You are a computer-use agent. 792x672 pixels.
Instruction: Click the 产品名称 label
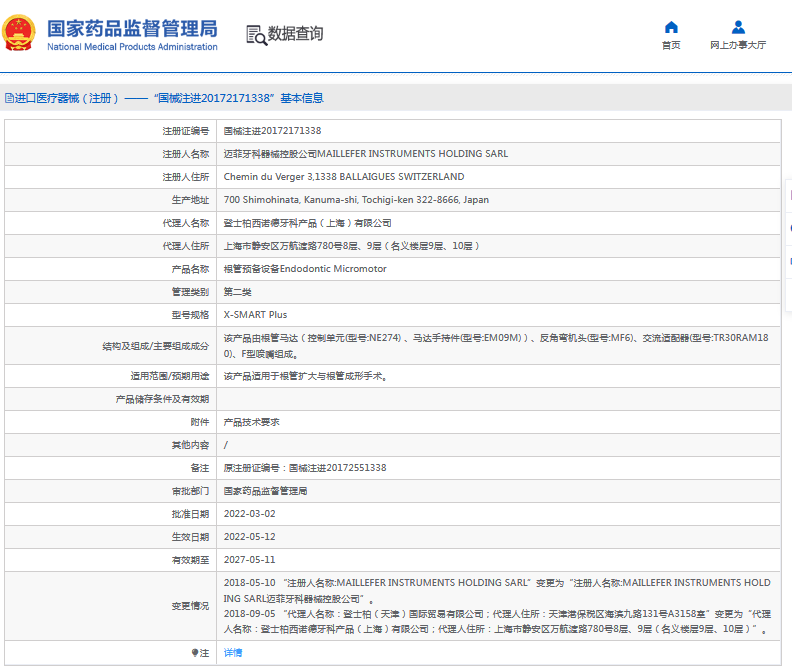[x=190, y=269]
